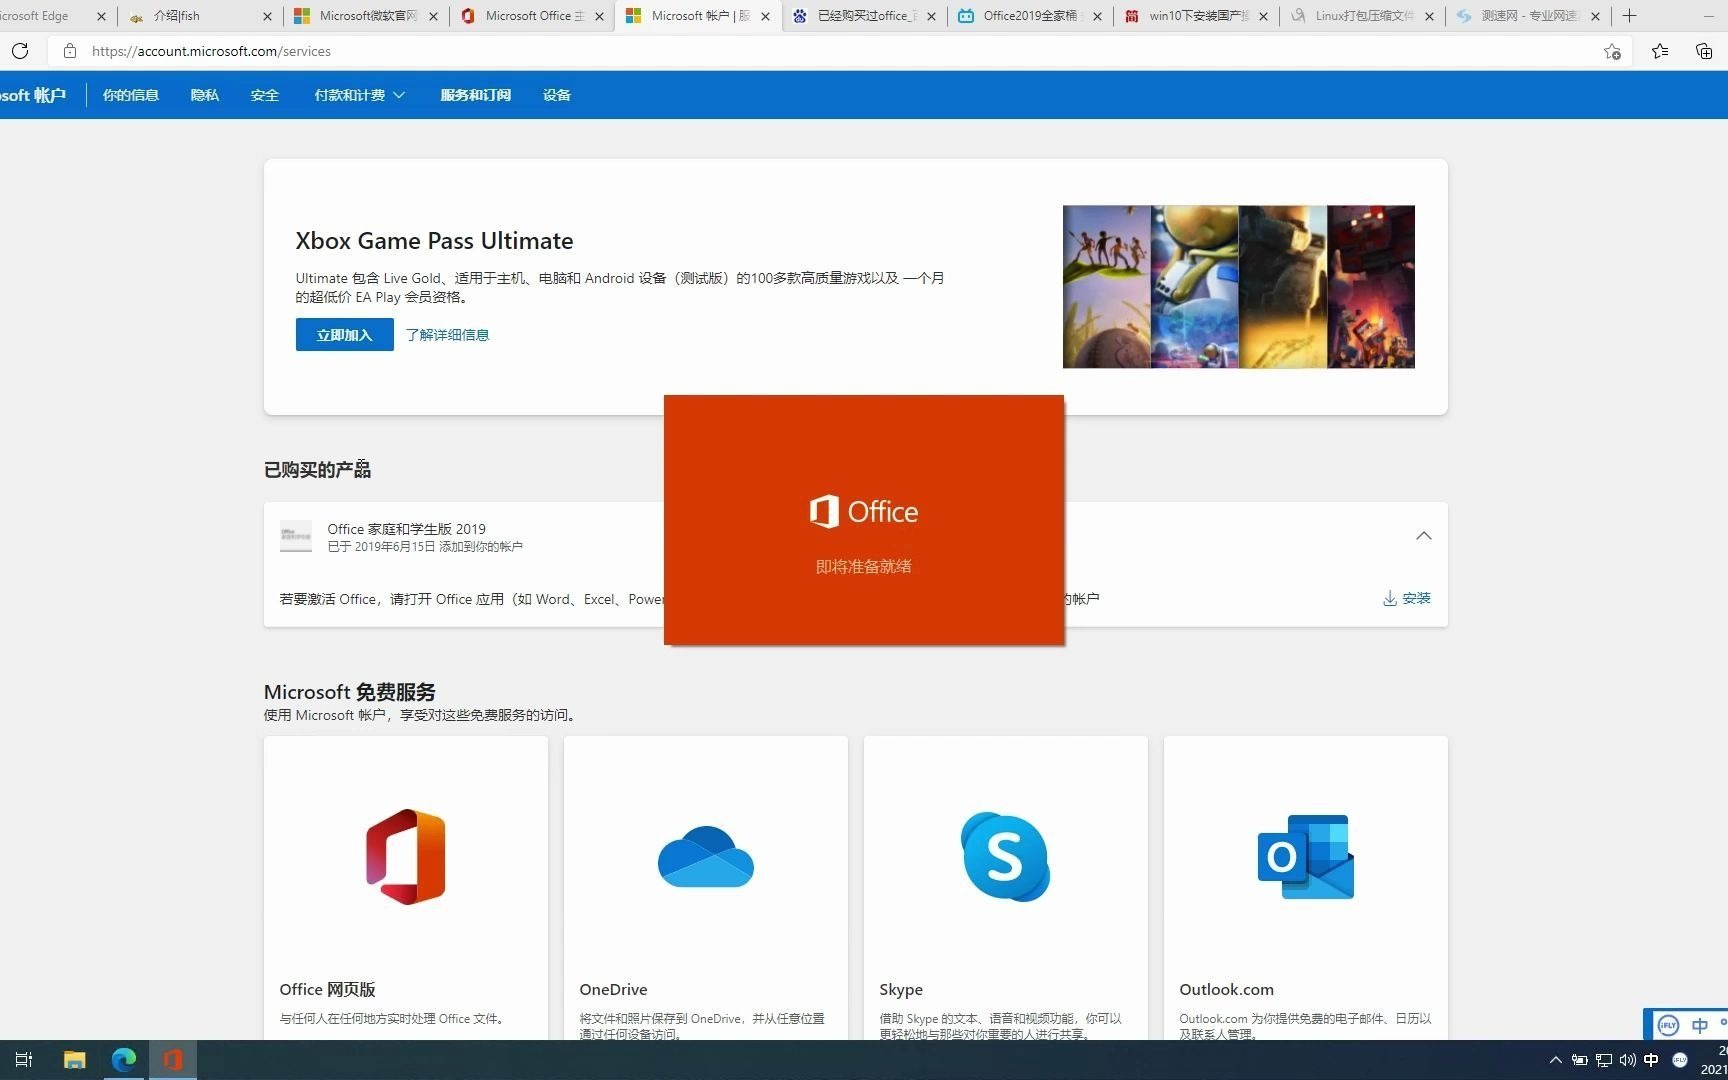Screen dimensions: 1728x1080
Task: Click the Xbox Game Pass games artwork
Action: coord(1239,287)
